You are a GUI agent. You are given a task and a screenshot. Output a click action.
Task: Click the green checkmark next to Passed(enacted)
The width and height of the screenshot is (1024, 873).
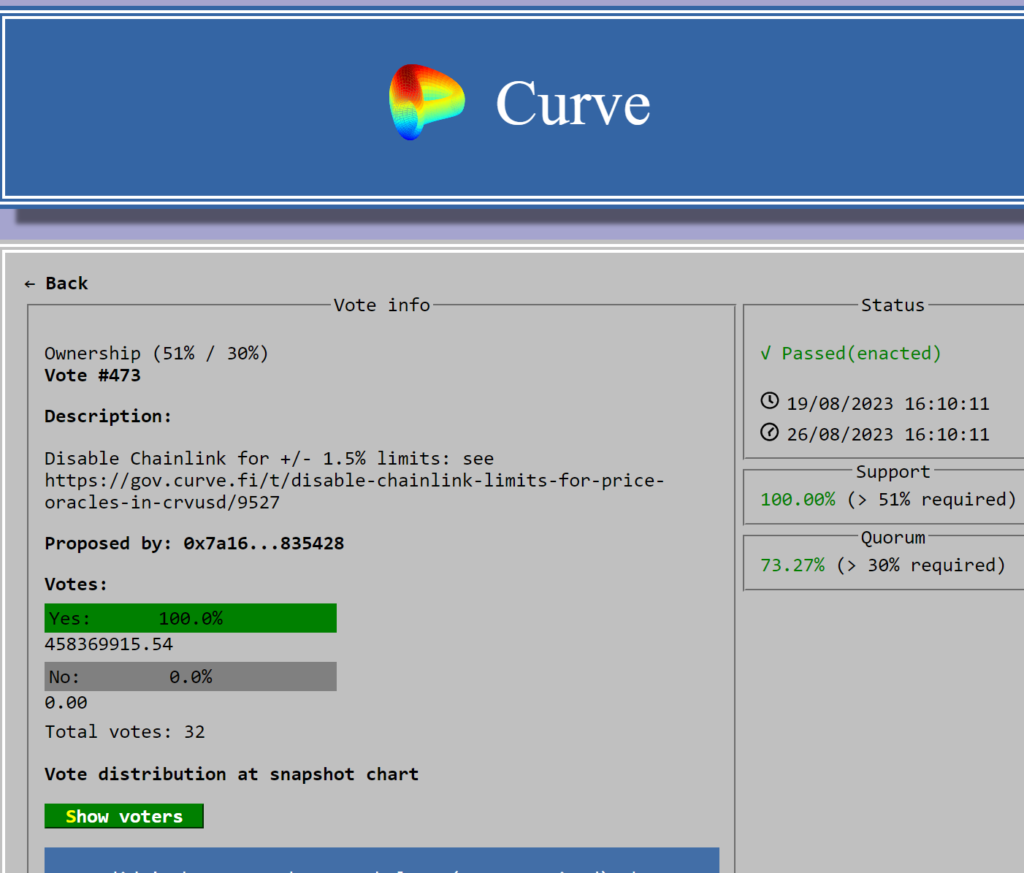click(766, 353)
